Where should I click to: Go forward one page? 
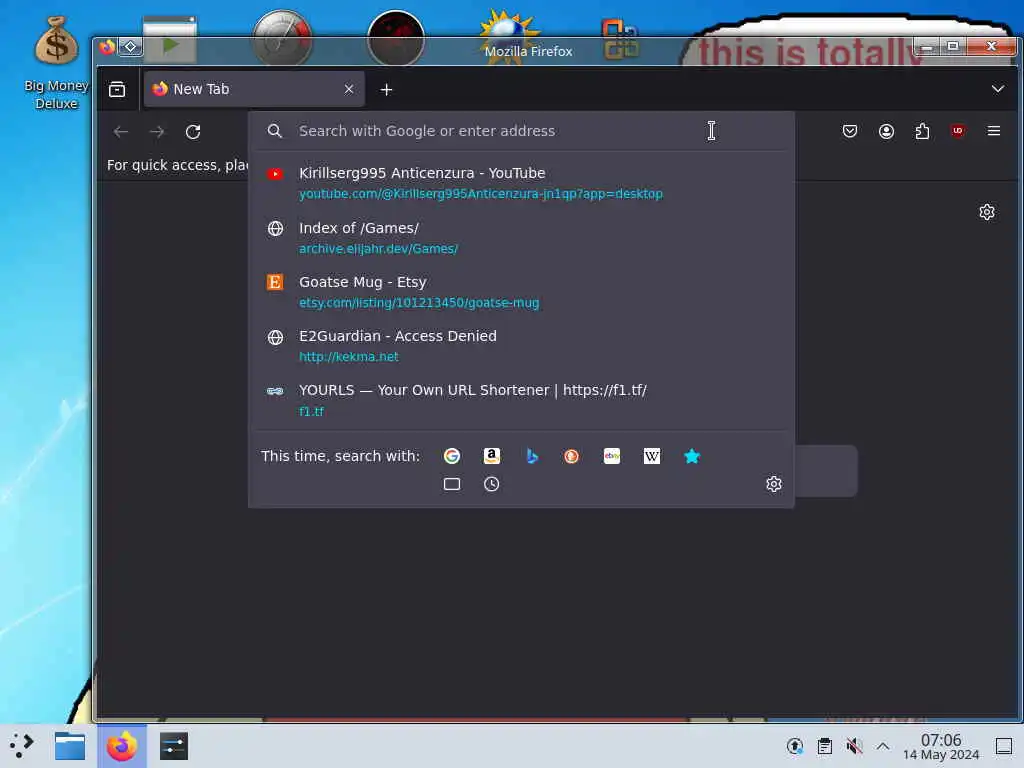(x=157, y=132)
